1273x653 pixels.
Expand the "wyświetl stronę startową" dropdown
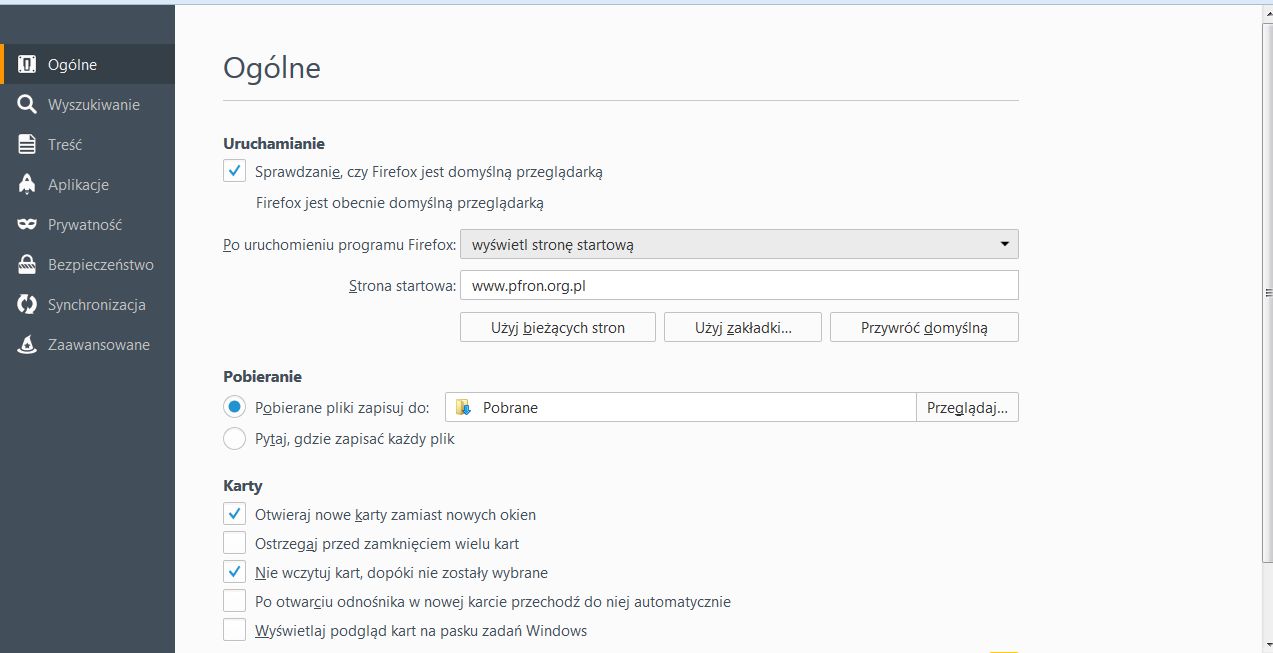click(x=739, y=245)
